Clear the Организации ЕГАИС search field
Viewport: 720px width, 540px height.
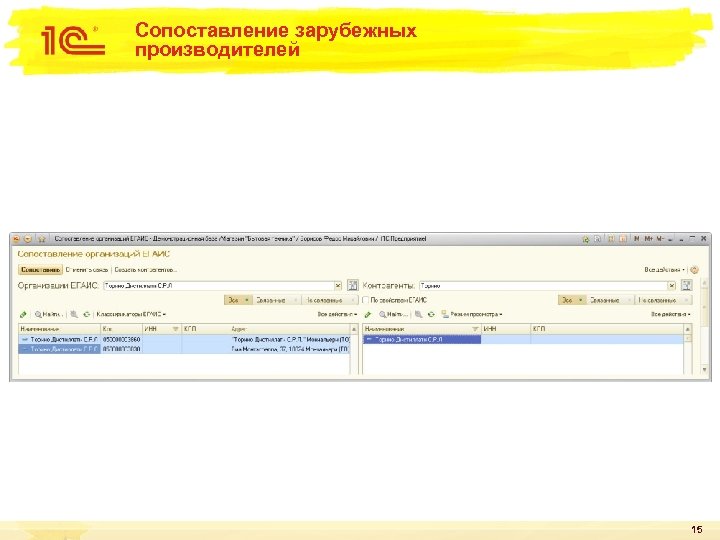[x=338, y=286]
